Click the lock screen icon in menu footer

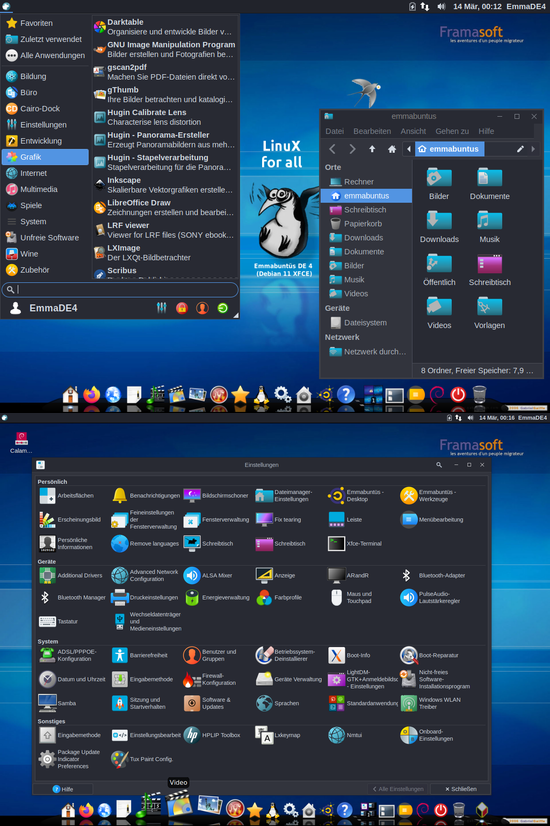pyautogui.click(x=182, y=308)
